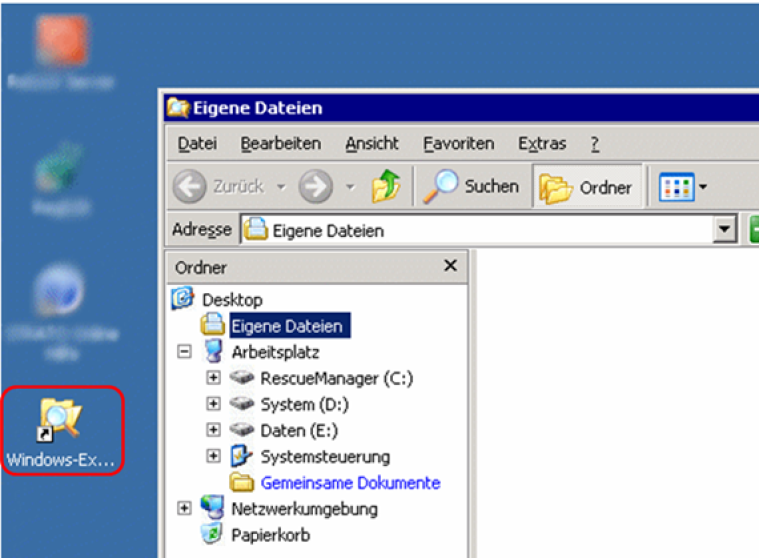The width and height of the screenshot is (759, 558).
Task: Open the Datei menu
Action: (x=197, y=144)
